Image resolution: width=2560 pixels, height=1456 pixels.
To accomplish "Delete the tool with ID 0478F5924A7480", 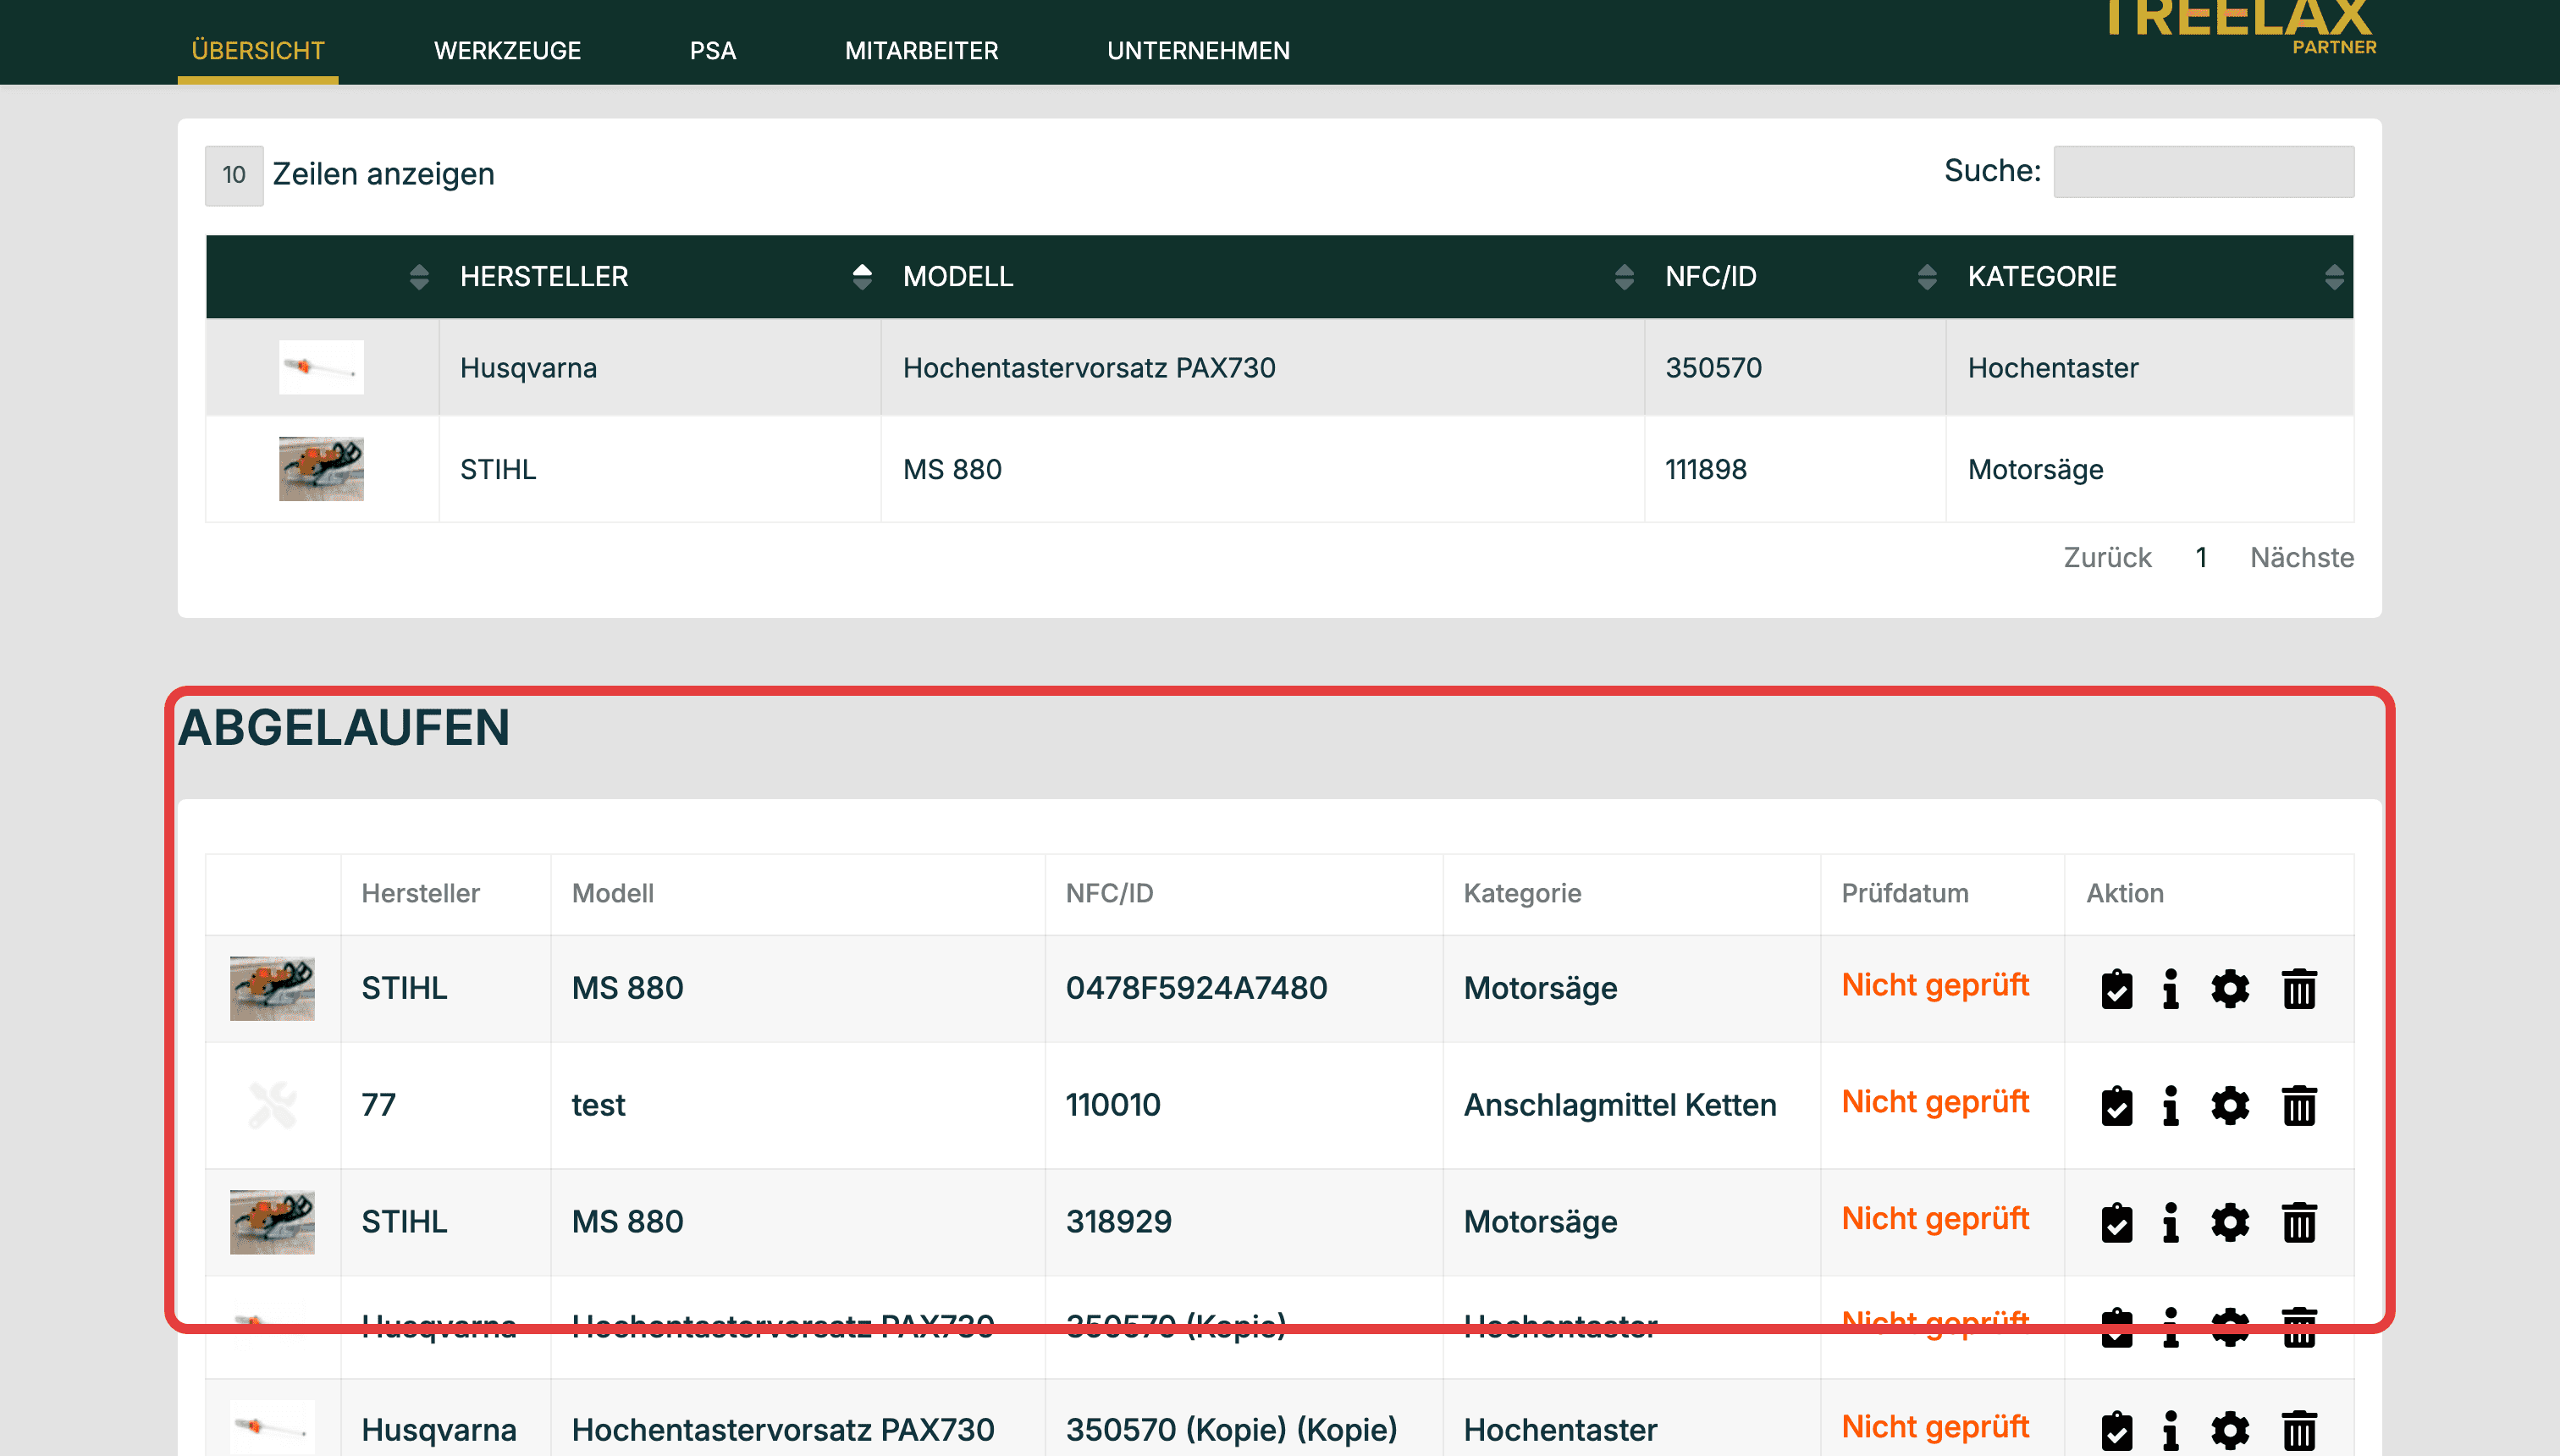I will (x=2299, y=989).
